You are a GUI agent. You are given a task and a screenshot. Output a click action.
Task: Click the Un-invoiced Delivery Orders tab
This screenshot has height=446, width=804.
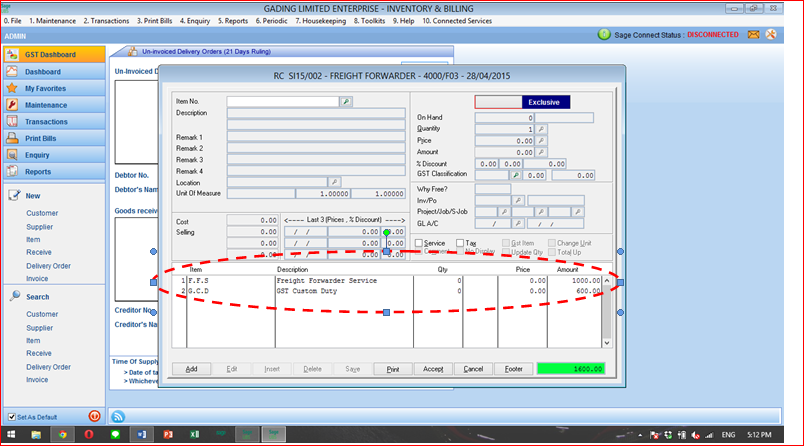[206, 52]
